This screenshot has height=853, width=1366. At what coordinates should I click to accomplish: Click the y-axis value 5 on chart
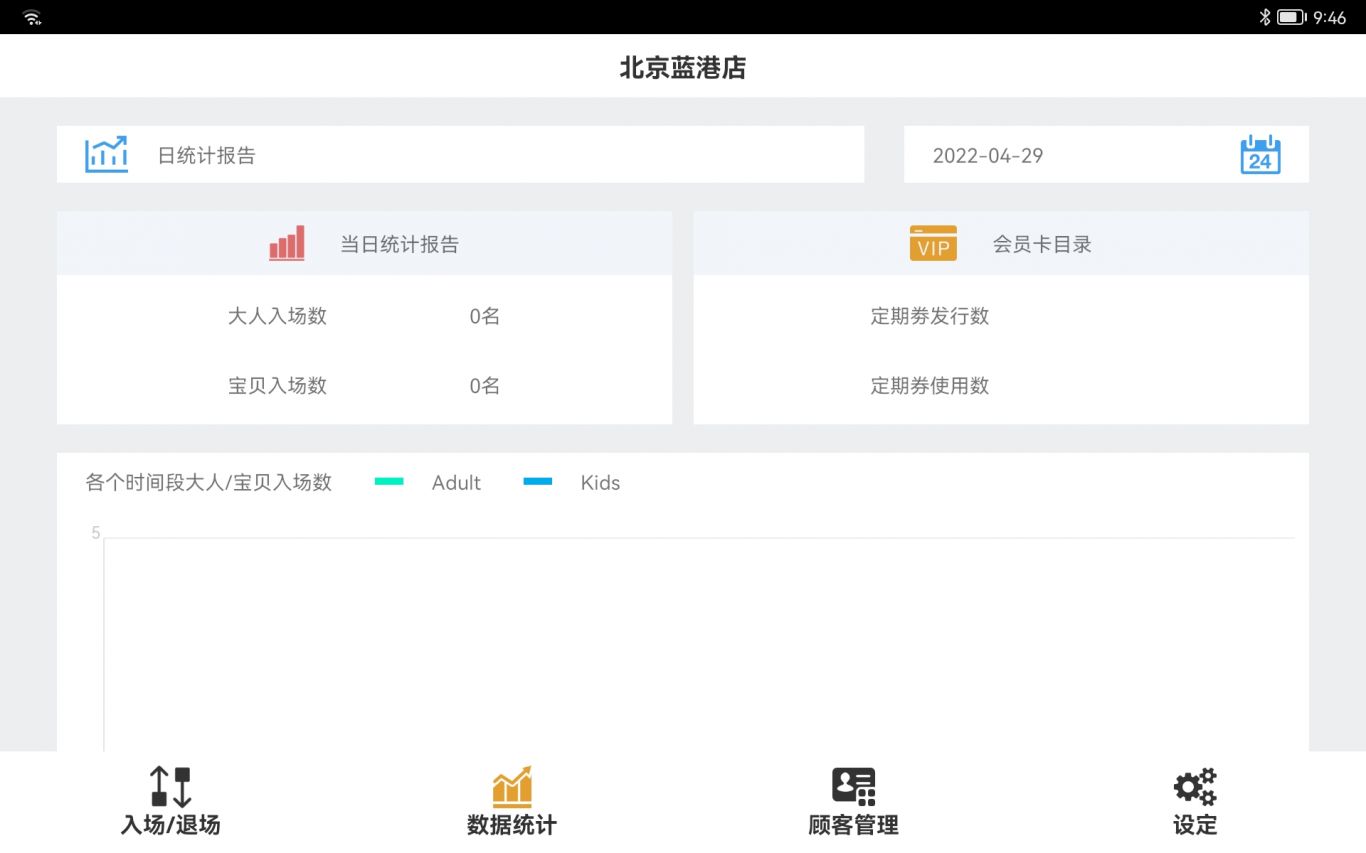pyautogui.click(x=96, y=533)
